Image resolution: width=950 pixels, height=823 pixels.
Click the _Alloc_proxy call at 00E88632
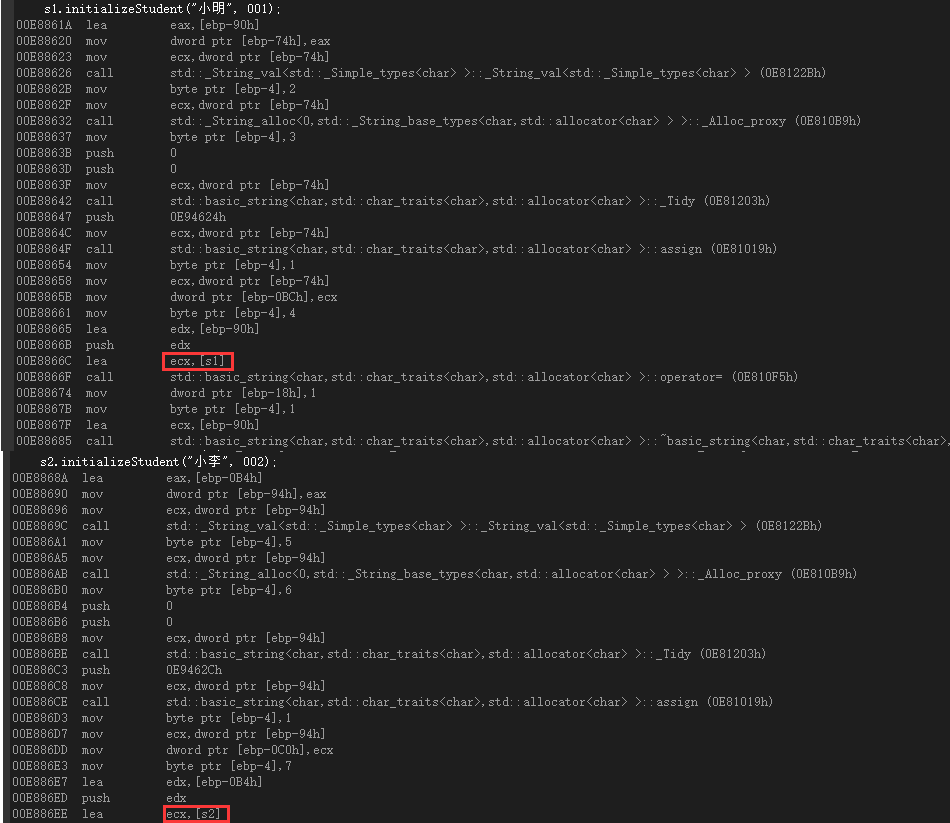tap(438, 121)
